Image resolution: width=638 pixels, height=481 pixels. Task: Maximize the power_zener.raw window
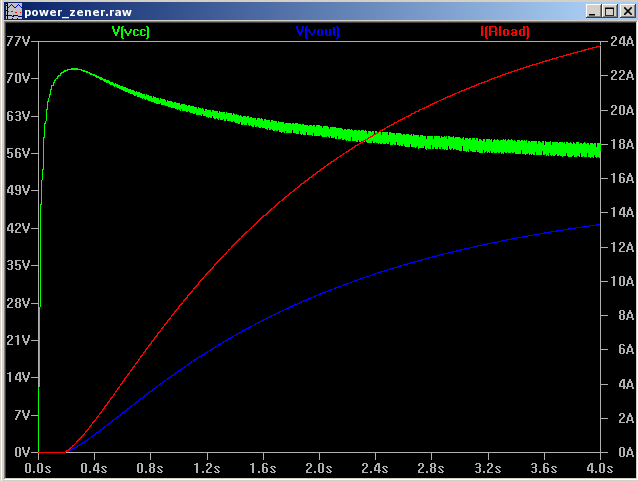click(609, 11)
